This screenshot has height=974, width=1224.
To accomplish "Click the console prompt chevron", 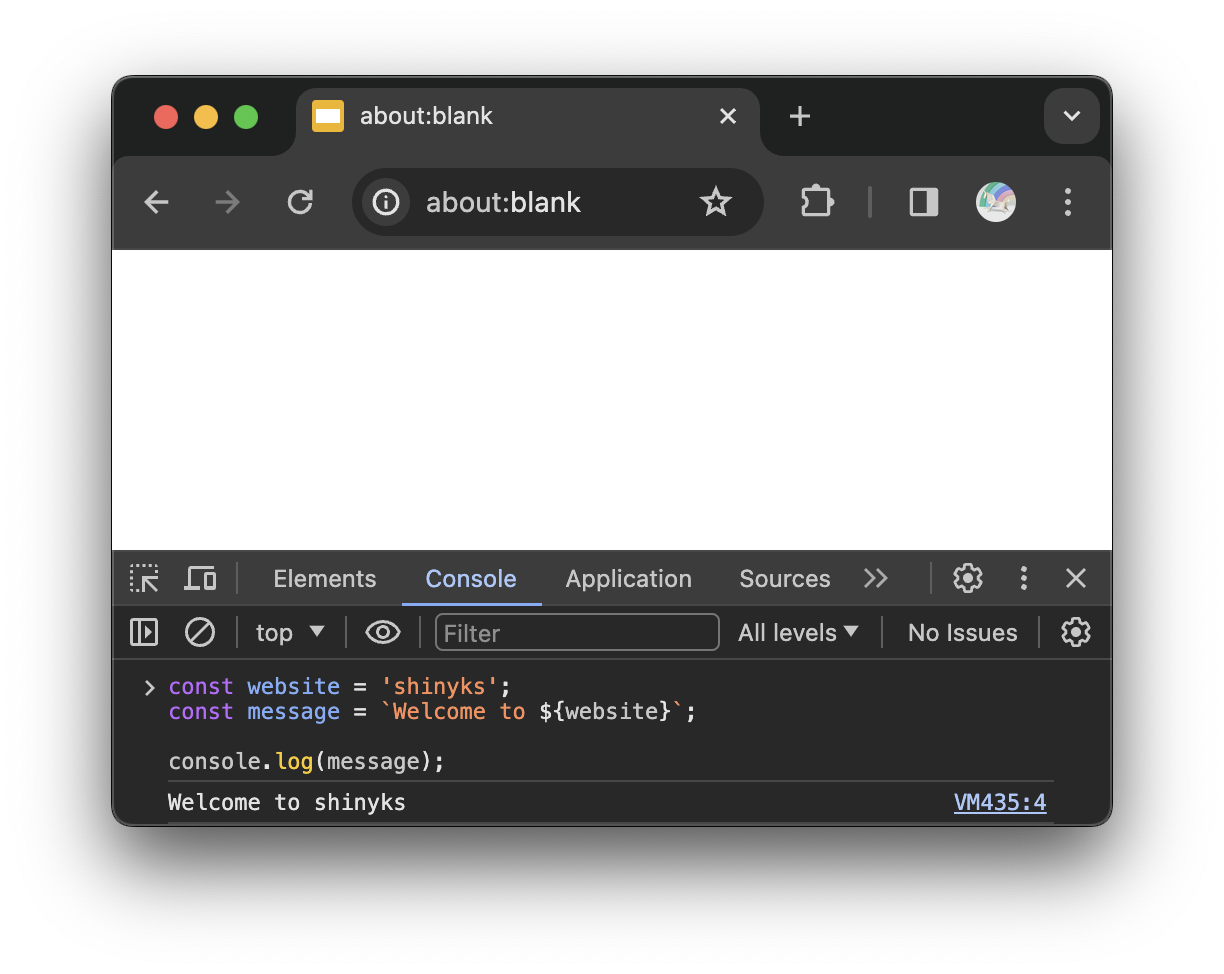I will point(150,687).
